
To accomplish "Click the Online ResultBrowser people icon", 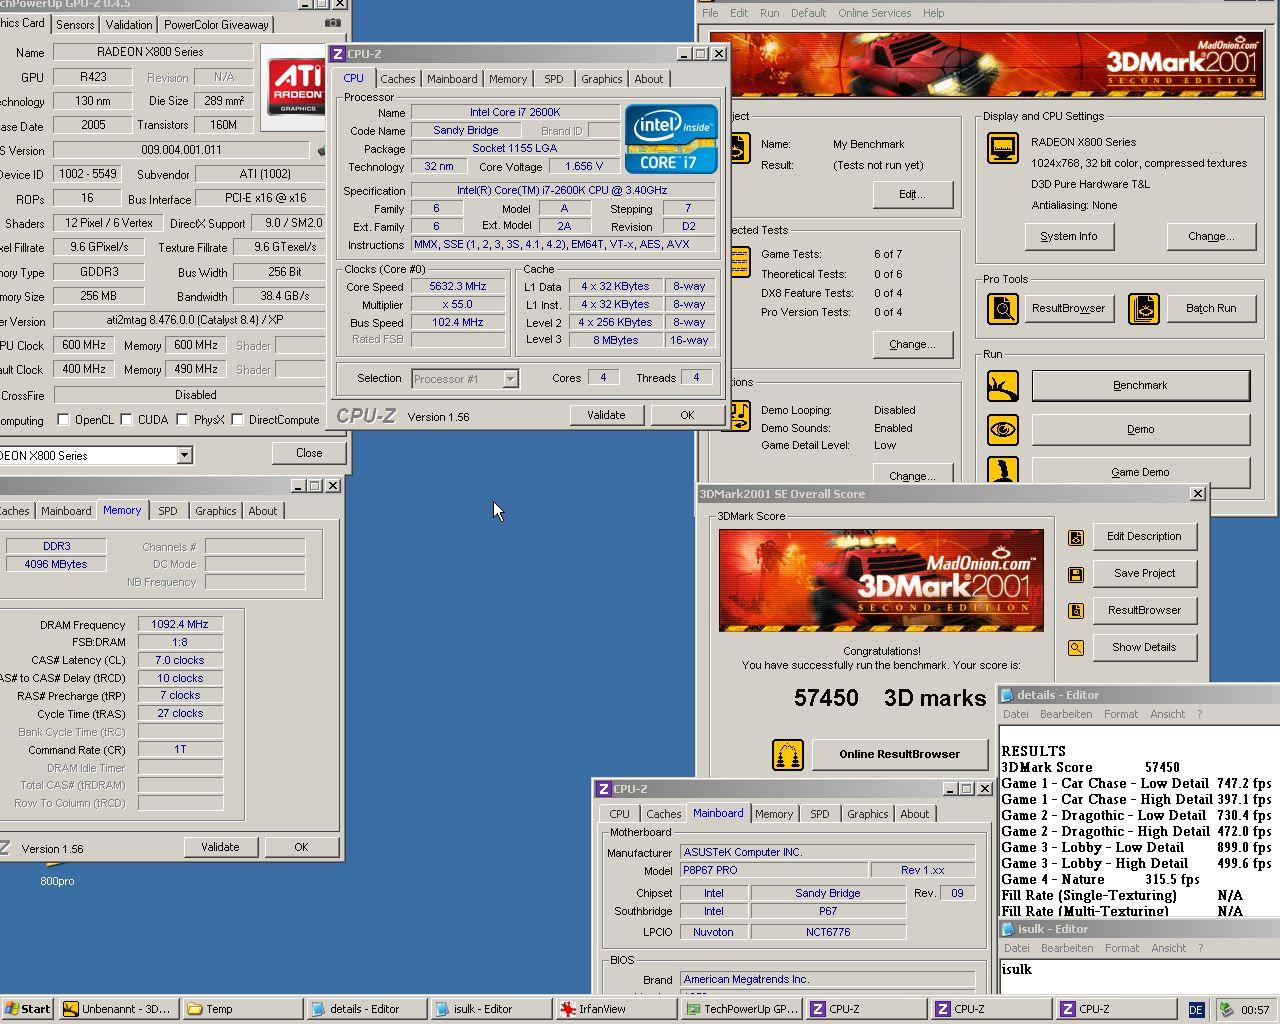I will click(x=788, y=754).
